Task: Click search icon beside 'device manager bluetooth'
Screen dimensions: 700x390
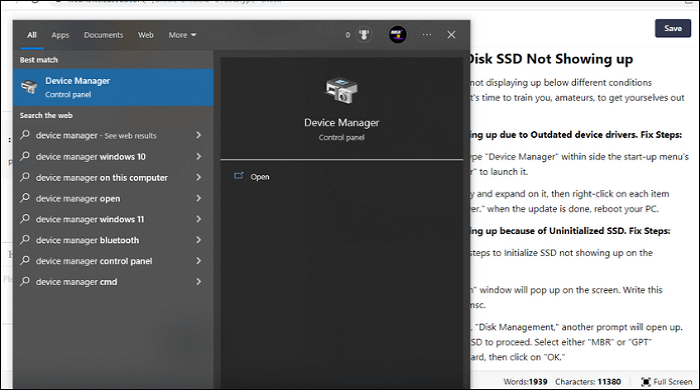Action: point(25,240)
